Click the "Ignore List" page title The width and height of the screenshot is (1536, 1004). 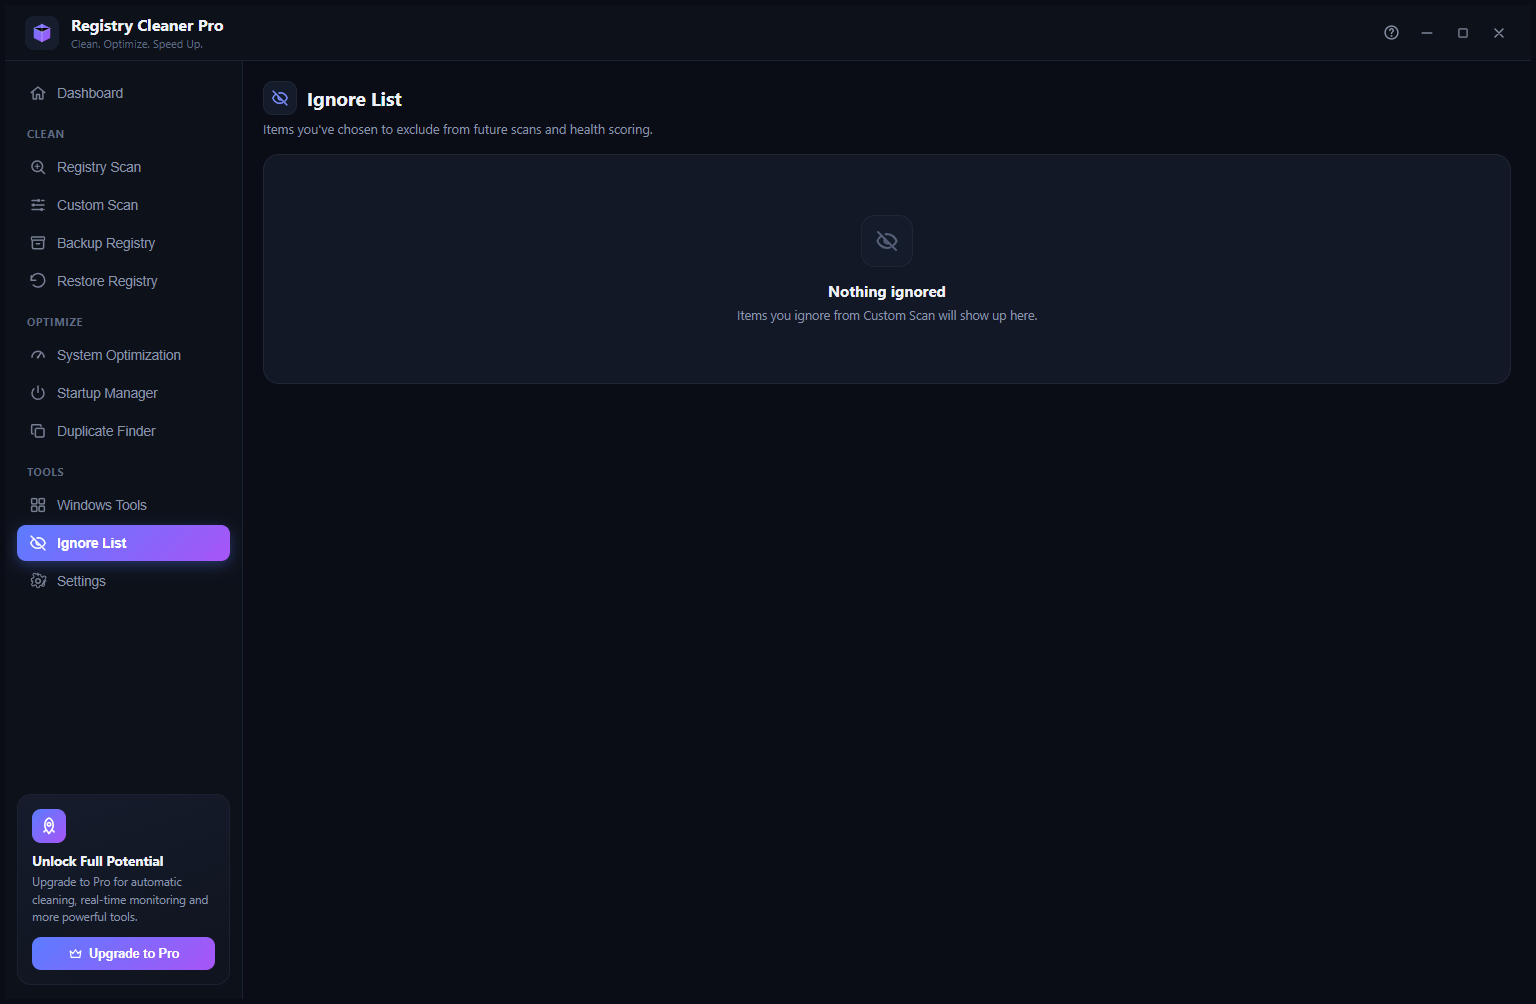tap(354, 99)
